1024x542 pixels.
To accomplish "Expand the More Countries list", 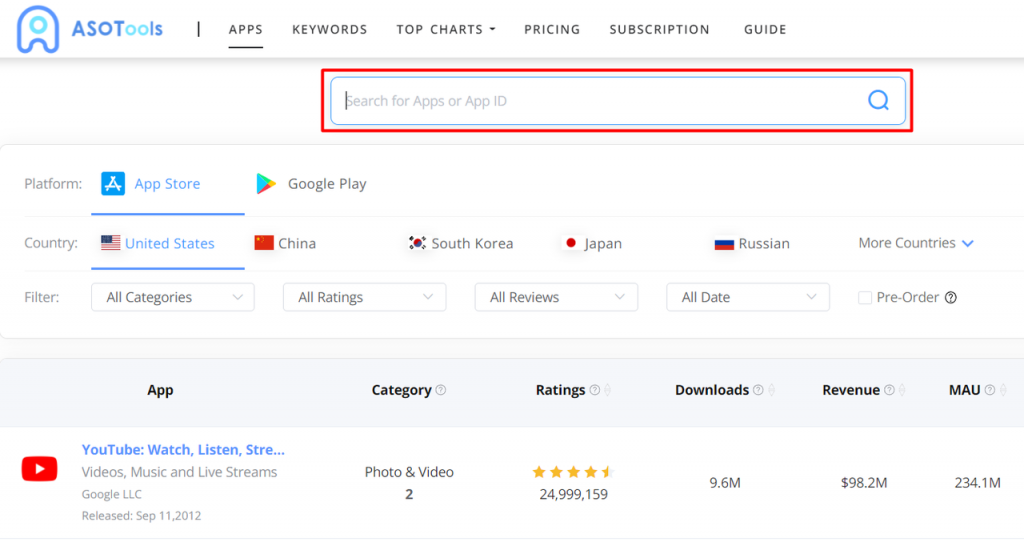I will (x=915, y=243).
